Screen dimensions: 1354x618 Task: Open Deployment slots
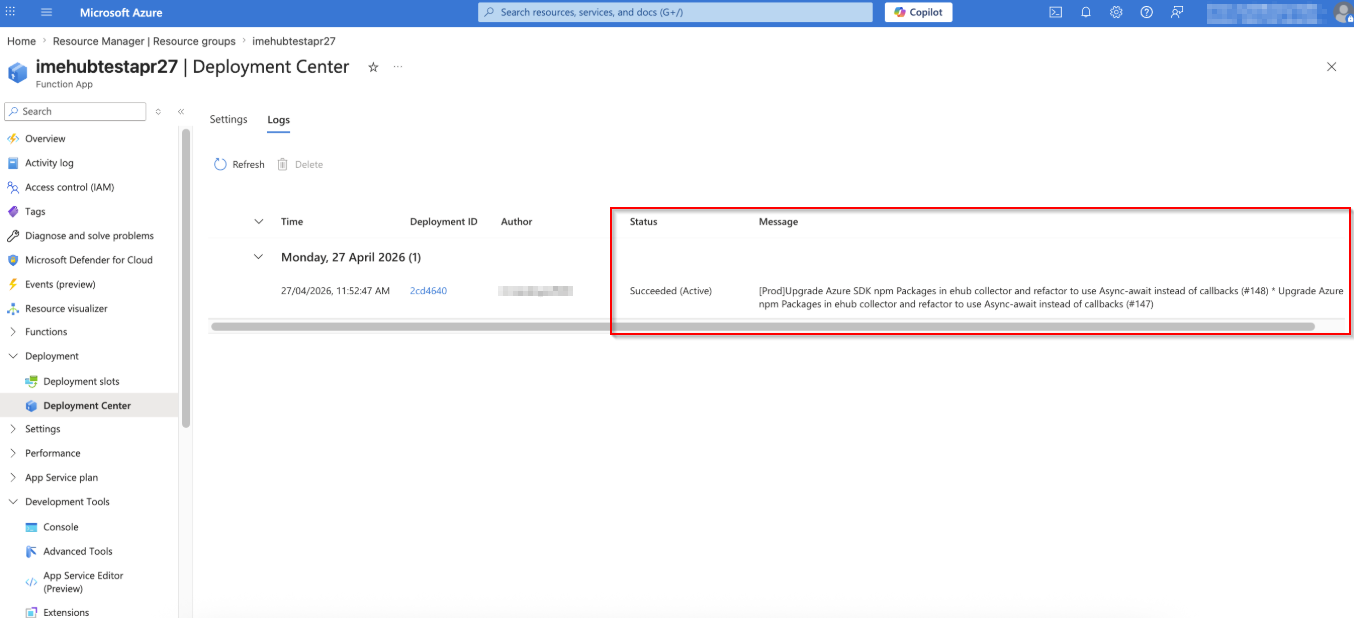(x=81, y=382)
